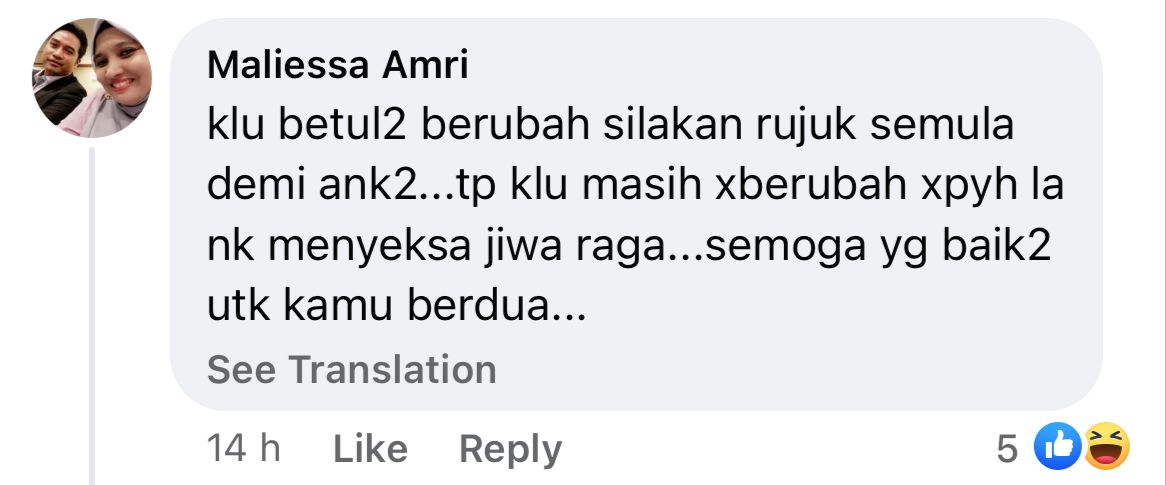Click last comment line 'utk kamu berdua'
Screen dimensions: 1166x485
[x=396, y=307]
